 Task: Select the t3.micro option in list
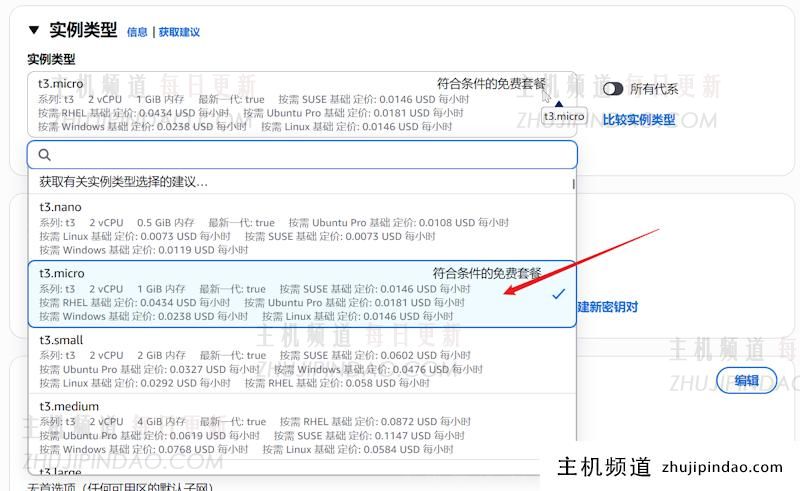coord(302,294)
